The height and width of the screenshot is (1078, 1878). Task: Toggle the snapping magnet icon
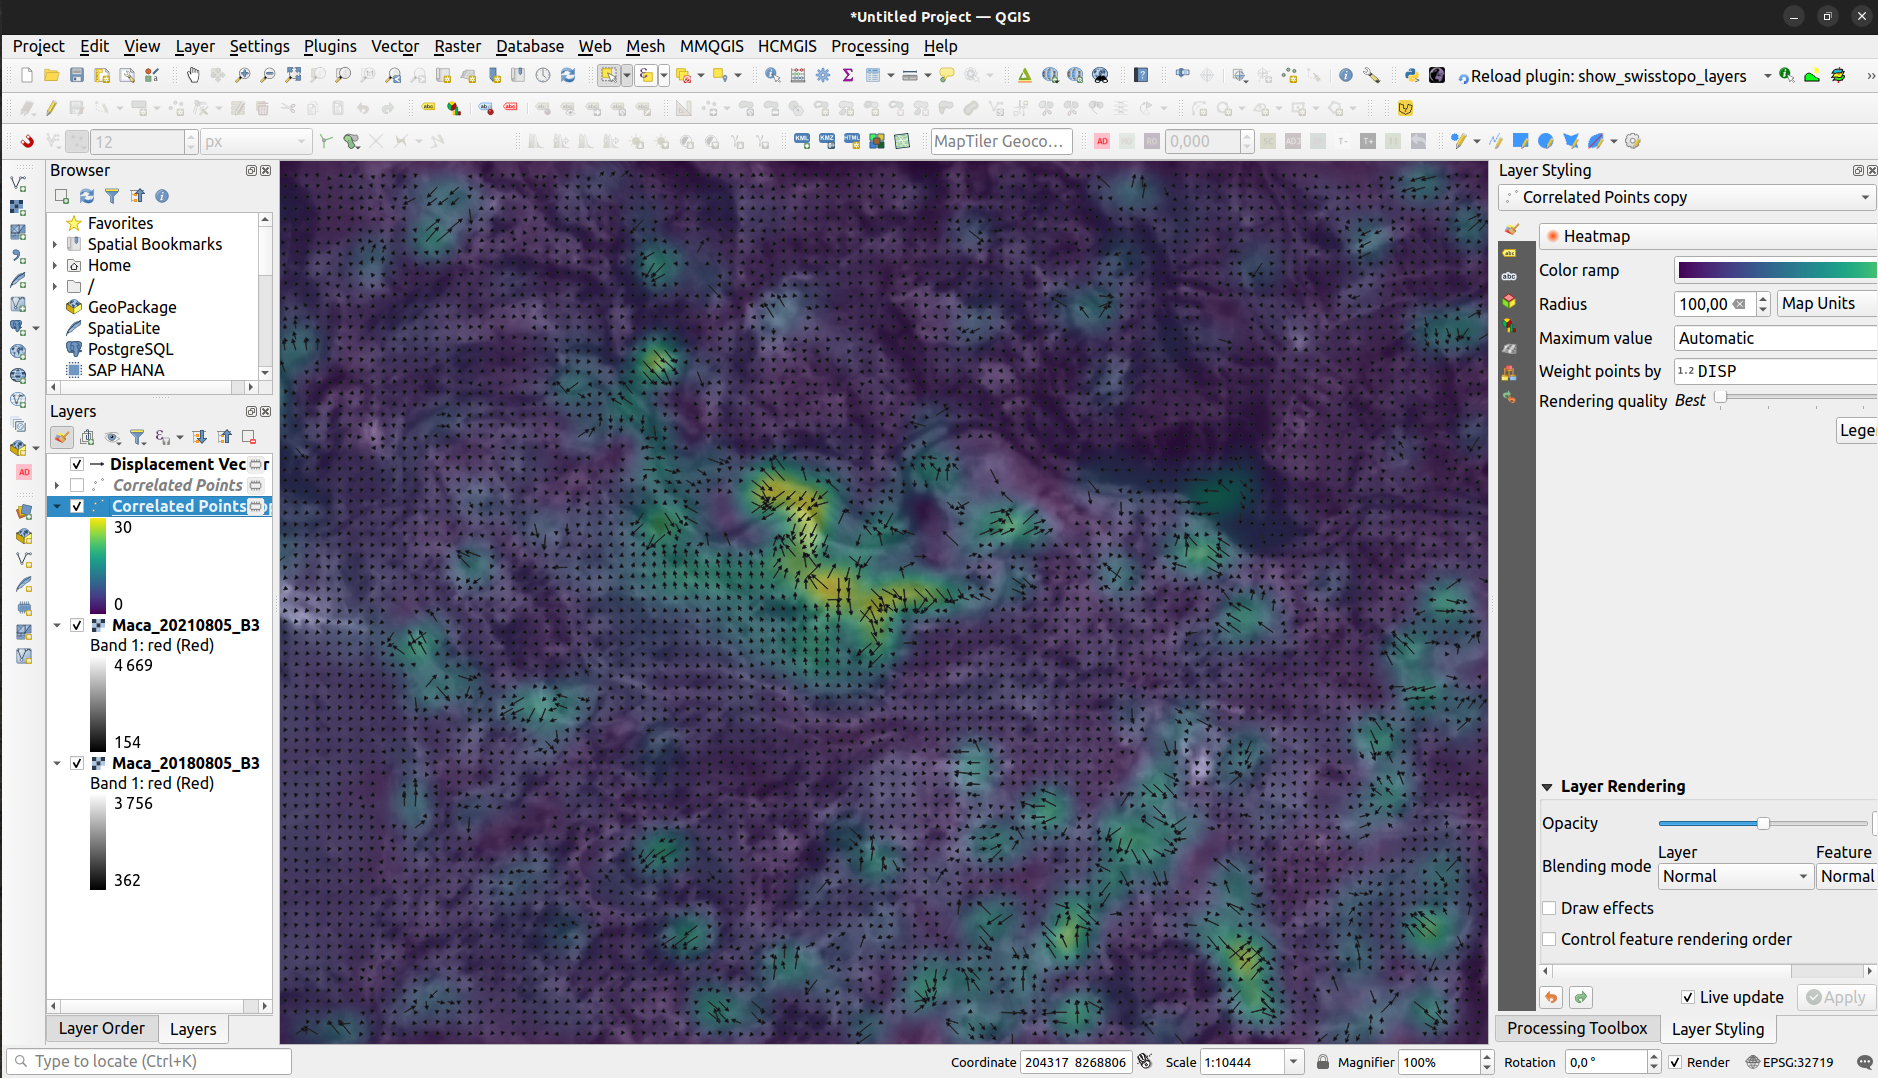click(27, 141)
